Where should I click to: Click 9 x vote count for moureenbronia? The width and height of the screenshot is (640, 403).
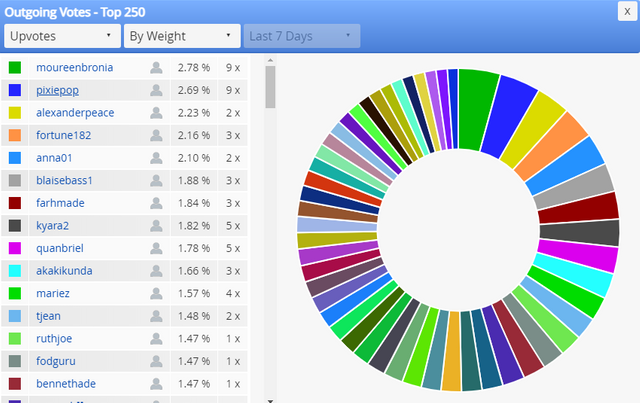click(x=233, y=68)
